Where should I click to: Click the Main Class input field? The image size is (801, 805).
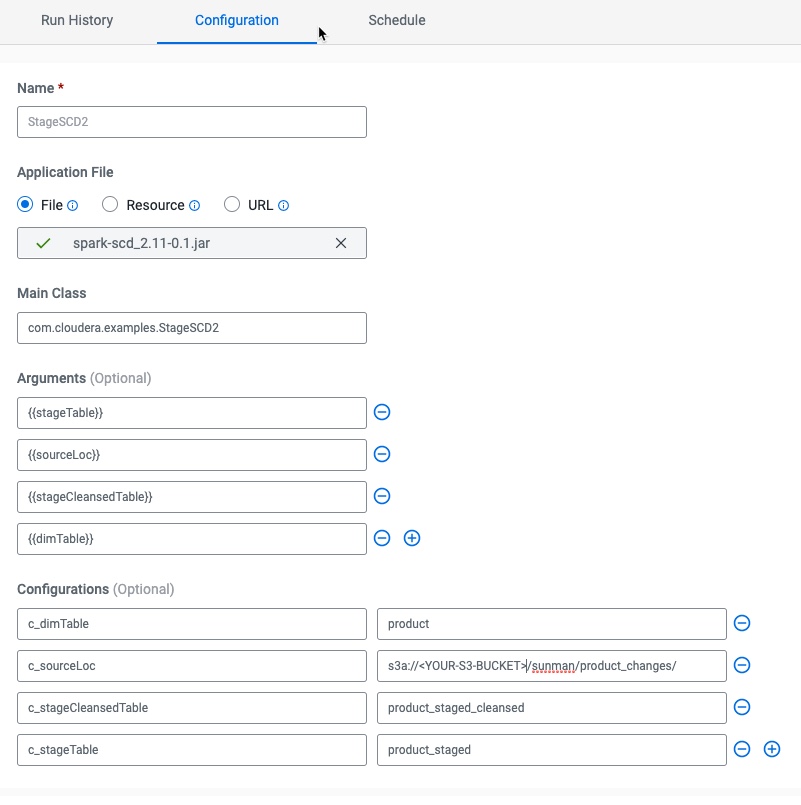click(x=191, y=327)
